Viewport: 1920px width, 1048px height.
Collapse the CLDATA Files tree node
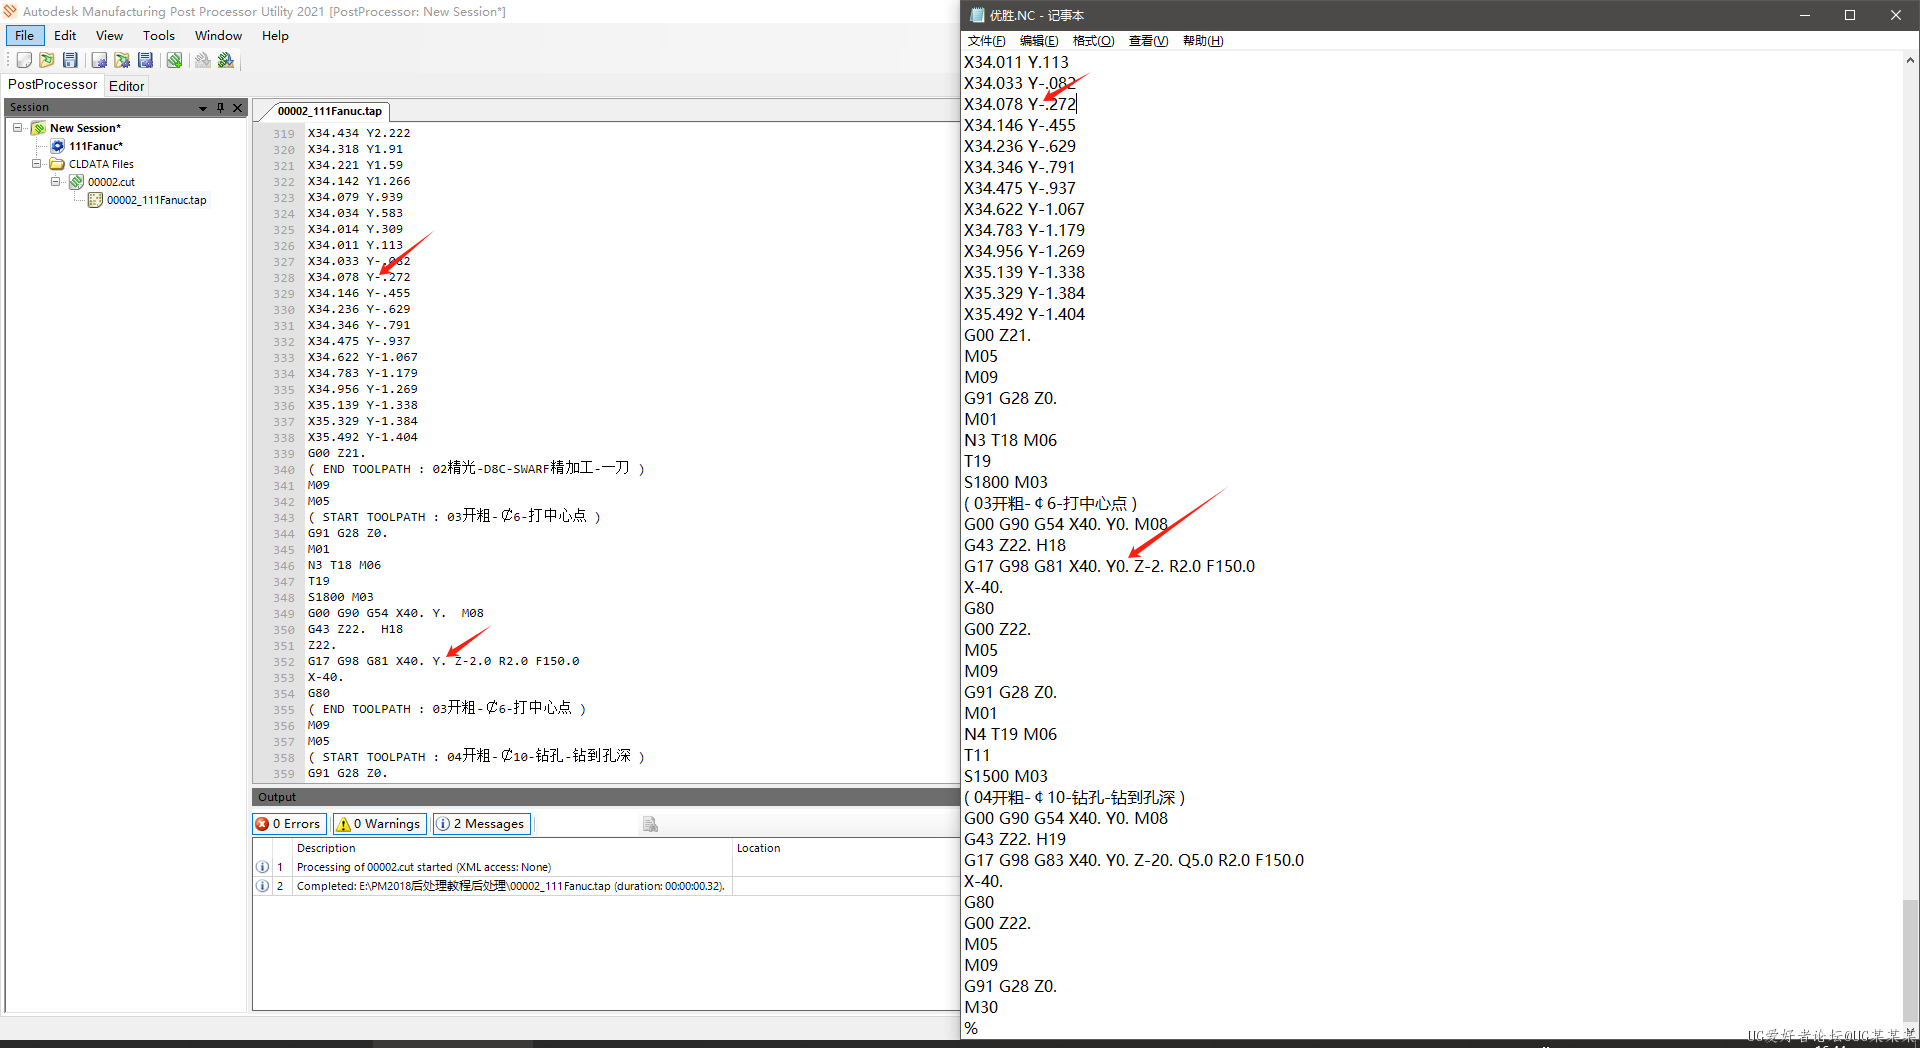point(37,164)
